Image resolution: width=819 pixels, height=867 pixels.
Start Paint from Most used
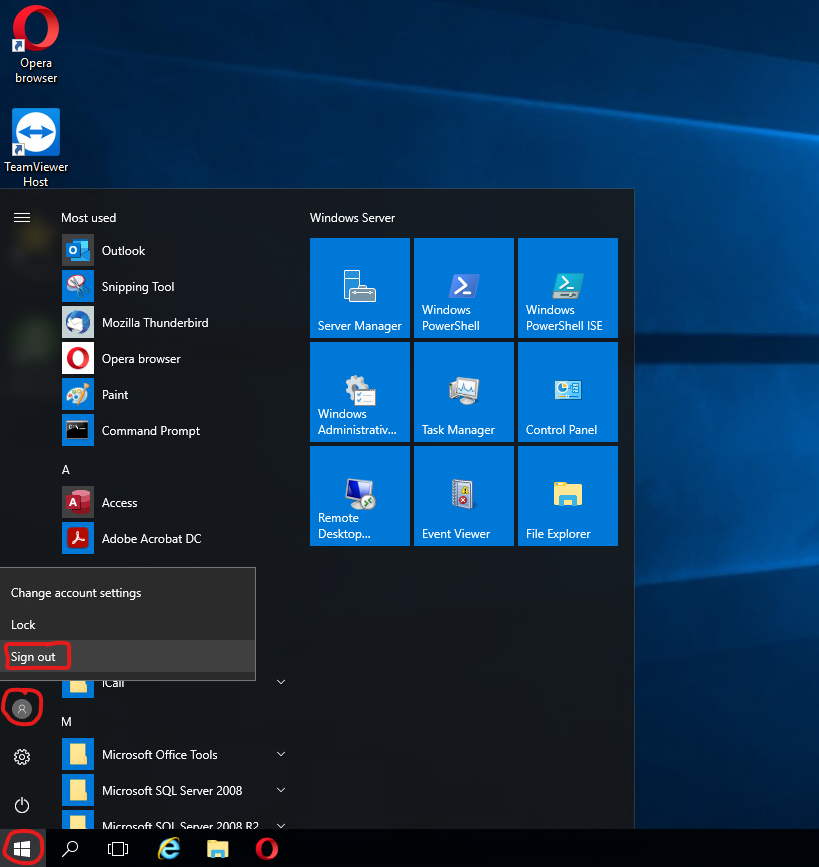114,395
